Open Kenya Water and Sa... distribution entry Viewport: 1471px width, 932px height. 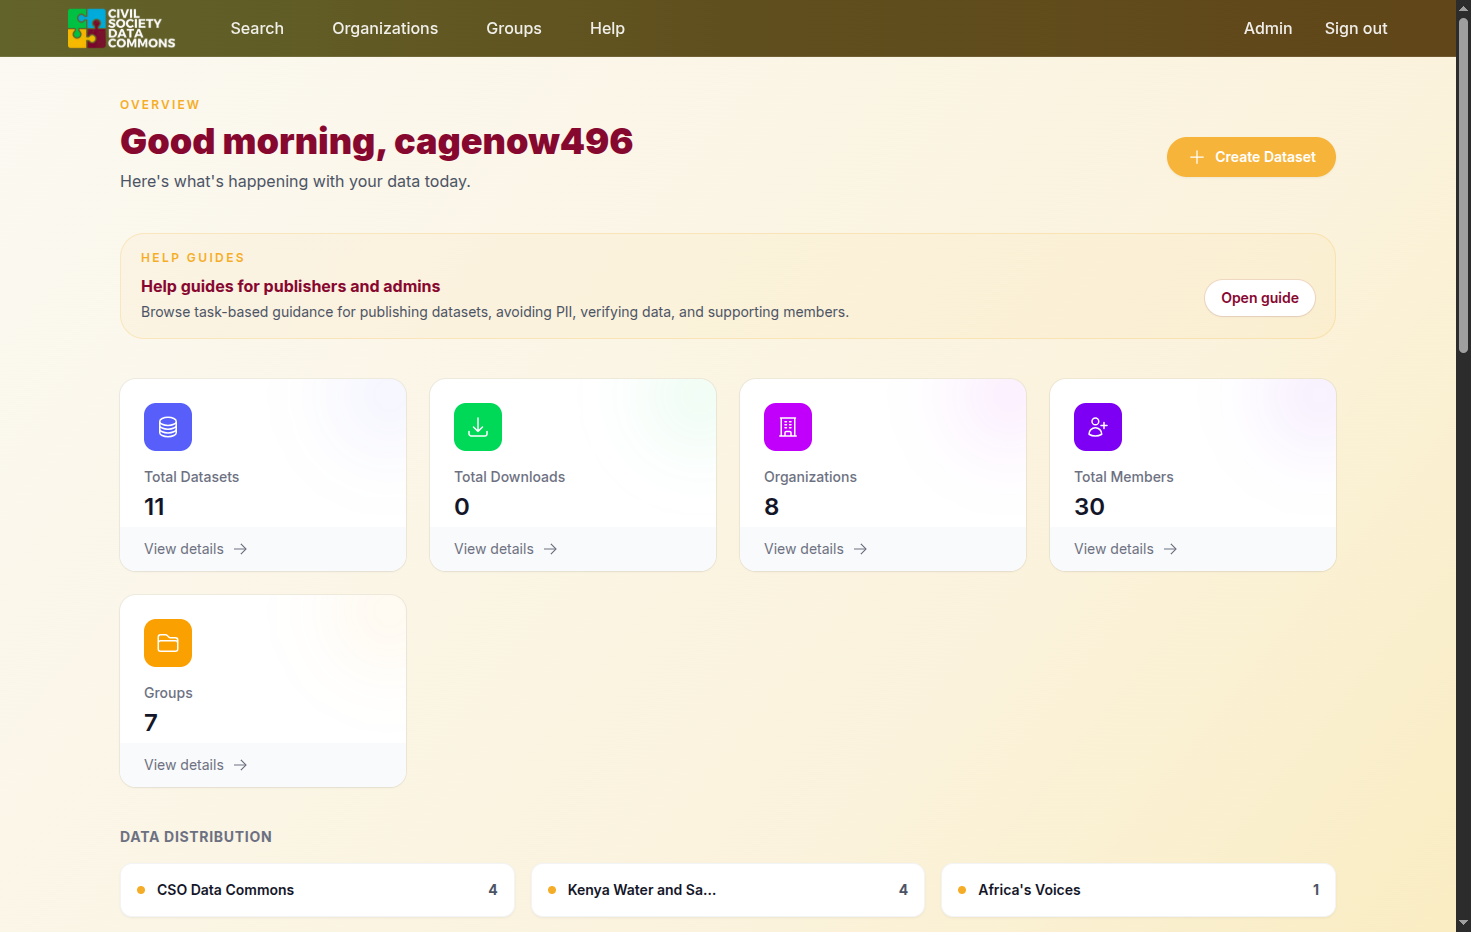click(x=728, y=890)
